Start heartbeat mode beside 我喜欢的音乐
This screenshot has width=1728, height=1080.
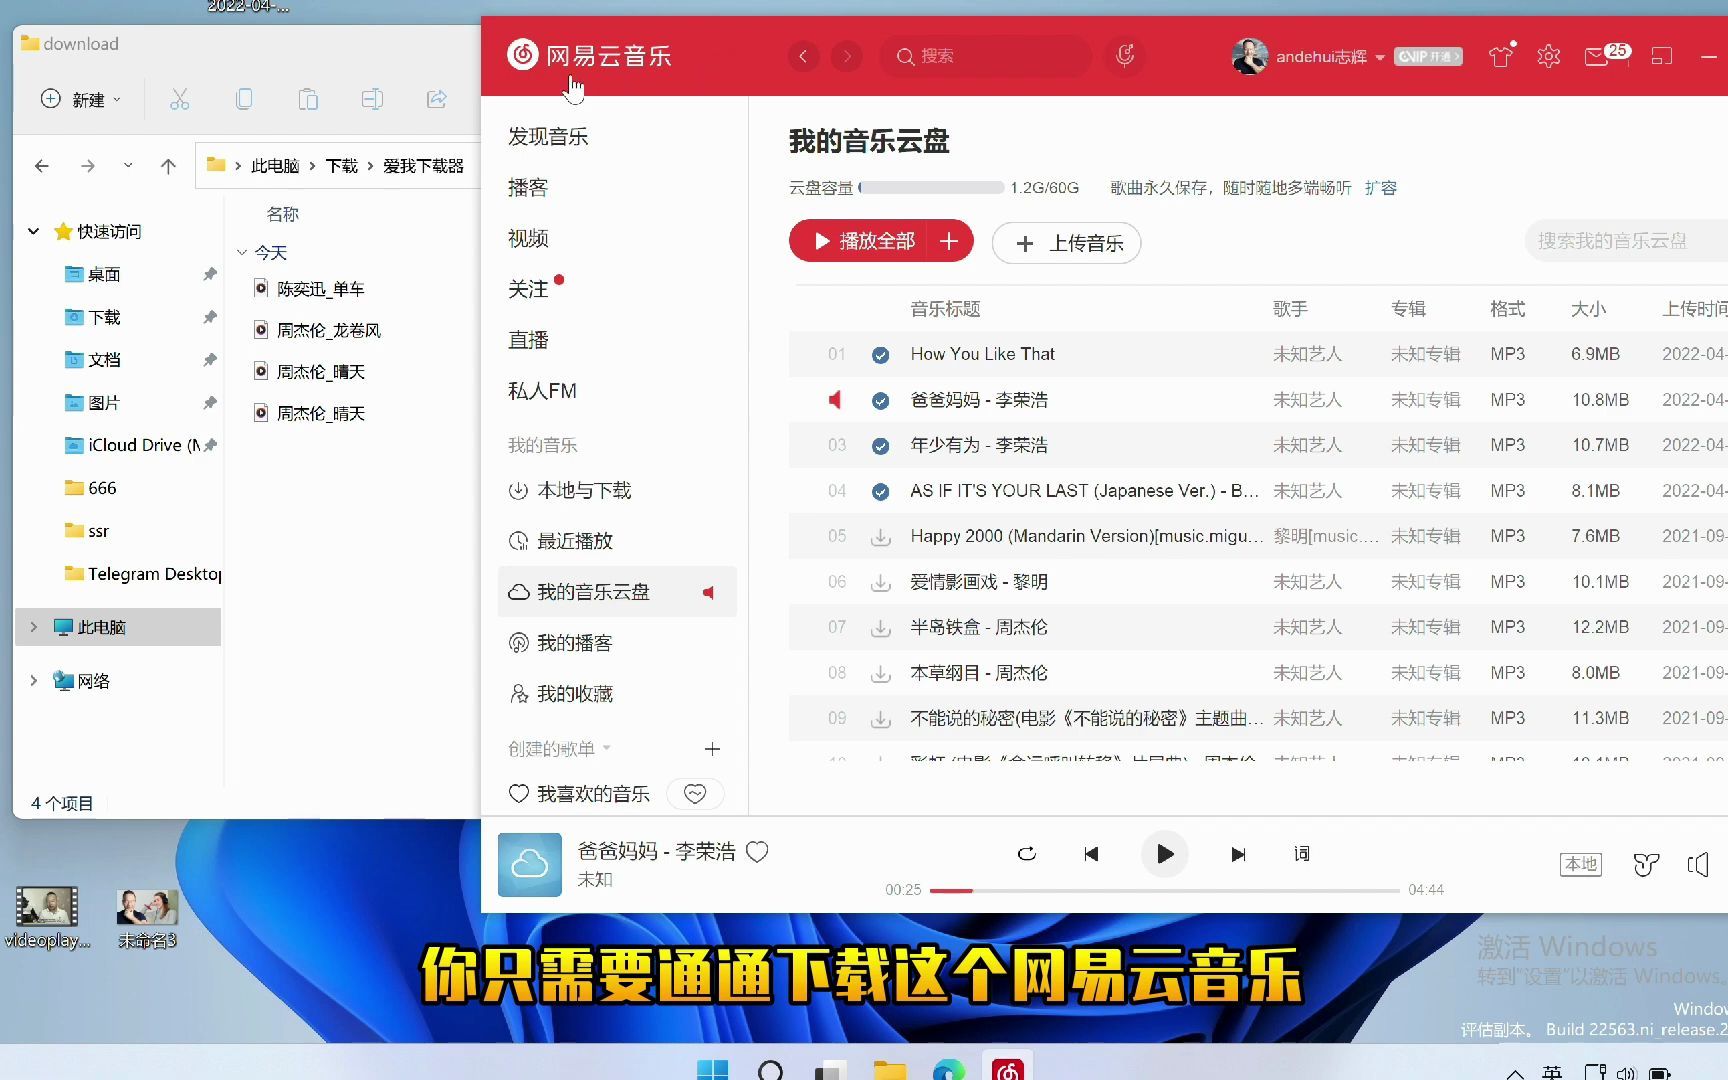695,793
